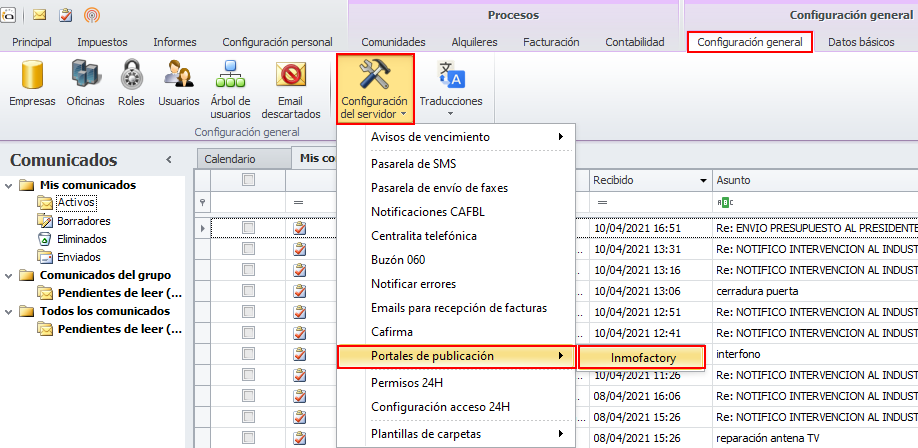Viewport: 918px width, 448px height.
Task: Collapse the Comunicados side panel
Action: [169, 160]
